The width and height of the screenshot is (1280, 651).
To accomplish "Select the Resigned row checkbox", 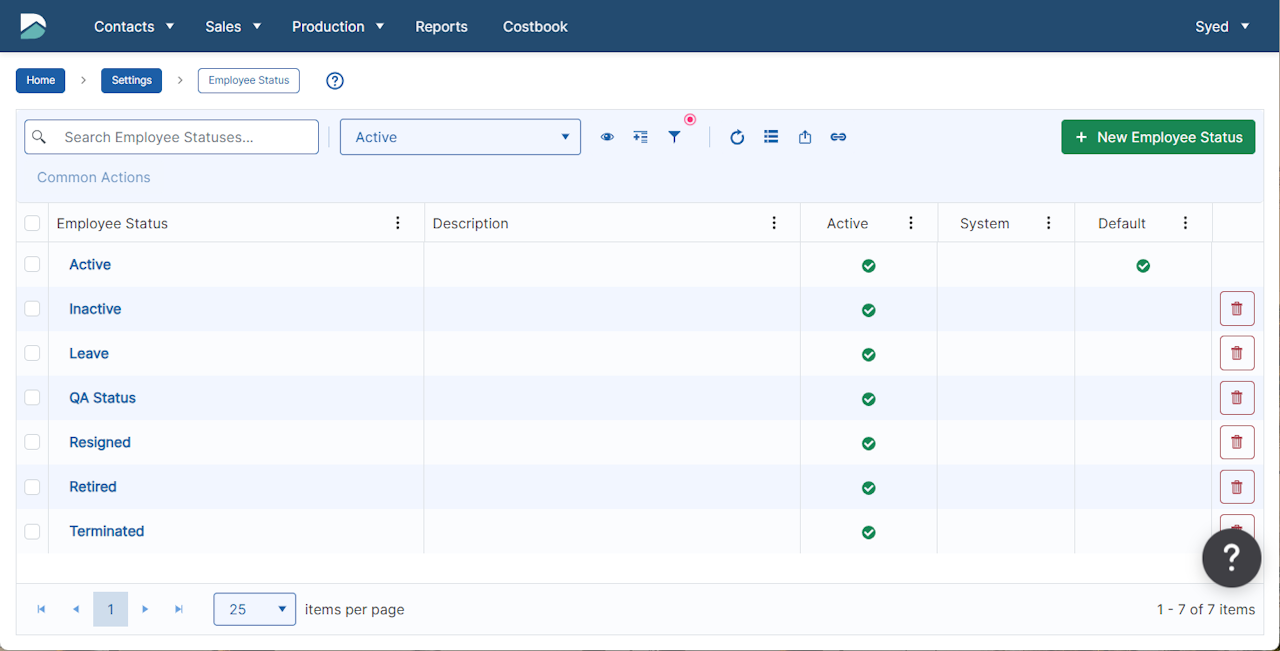I will (x=32, y=442).
